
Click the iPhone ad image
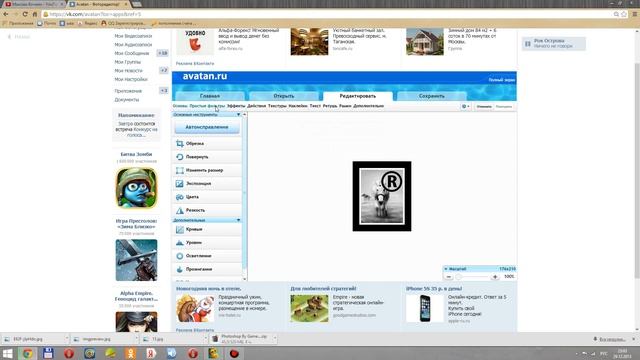424,309
